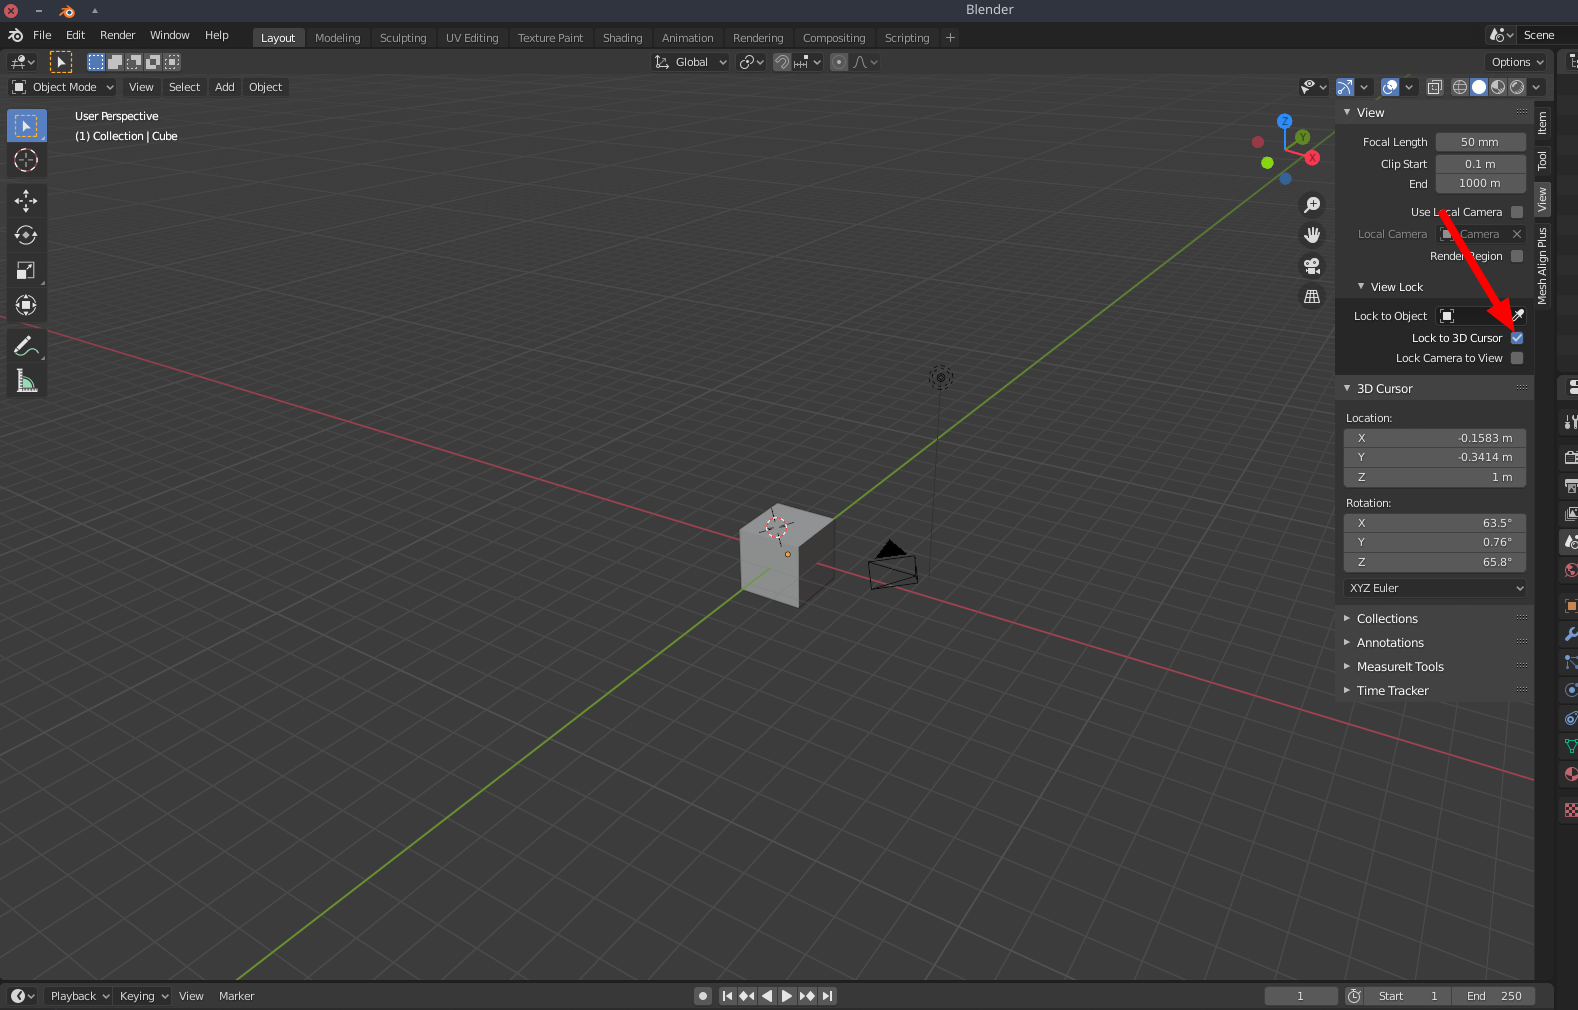This screenshot has width=1578, height=1010.
Task: Toggle the use preview range clock icon
Action: (x=1354, y=996)
